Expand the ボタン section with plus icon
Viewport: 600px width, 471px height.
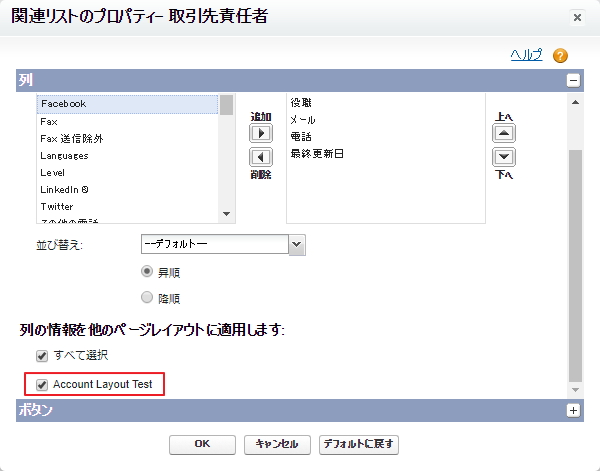[573, 410]
